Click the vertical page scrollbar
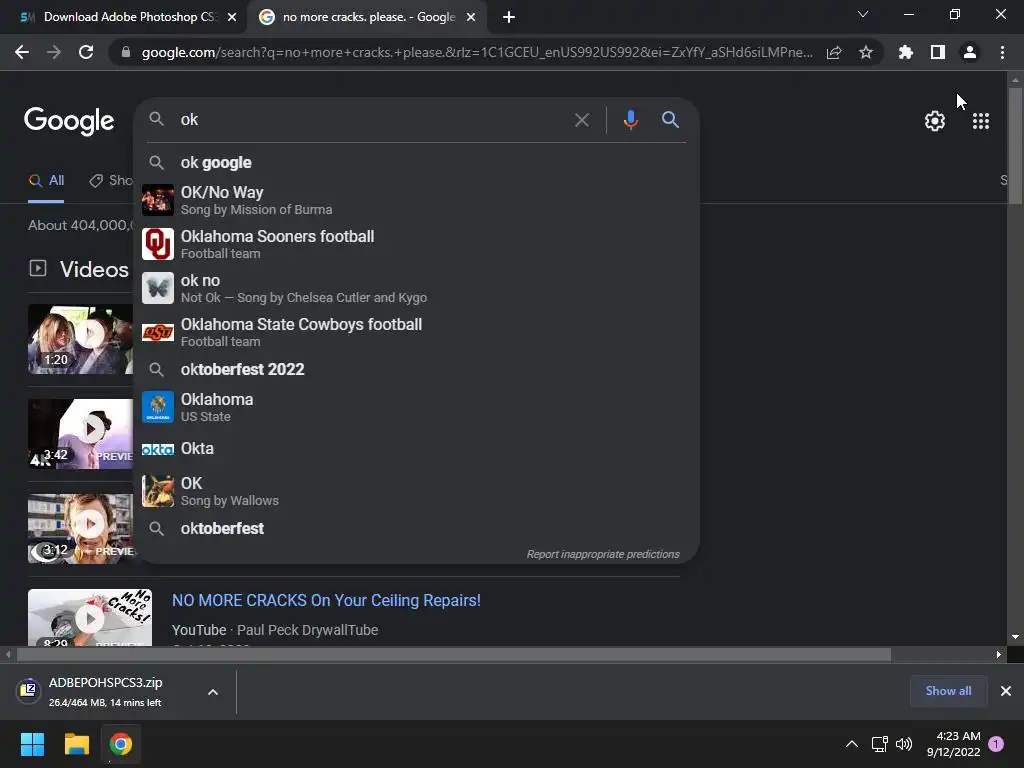This screenshot has width=1024, height=768. pyautogui.click(x=1015, y=145)
